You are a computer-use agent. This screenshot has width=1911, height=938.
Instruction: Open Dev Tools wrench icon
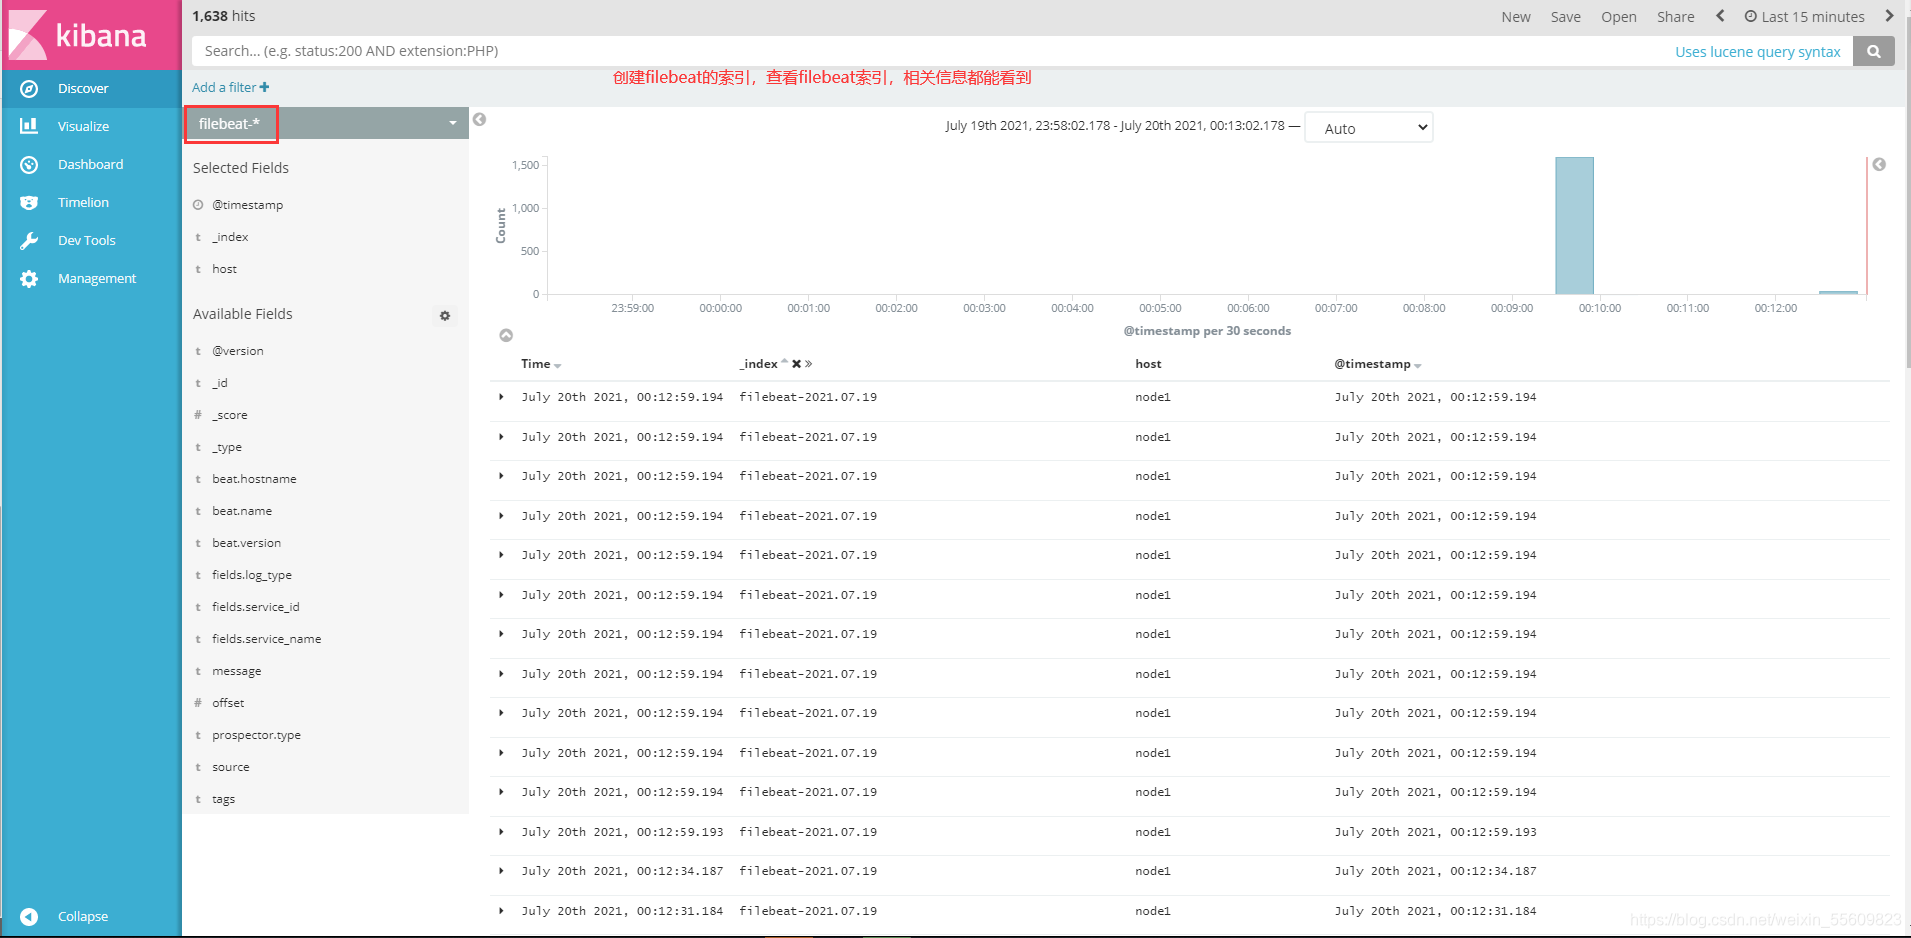pos(29,241)
